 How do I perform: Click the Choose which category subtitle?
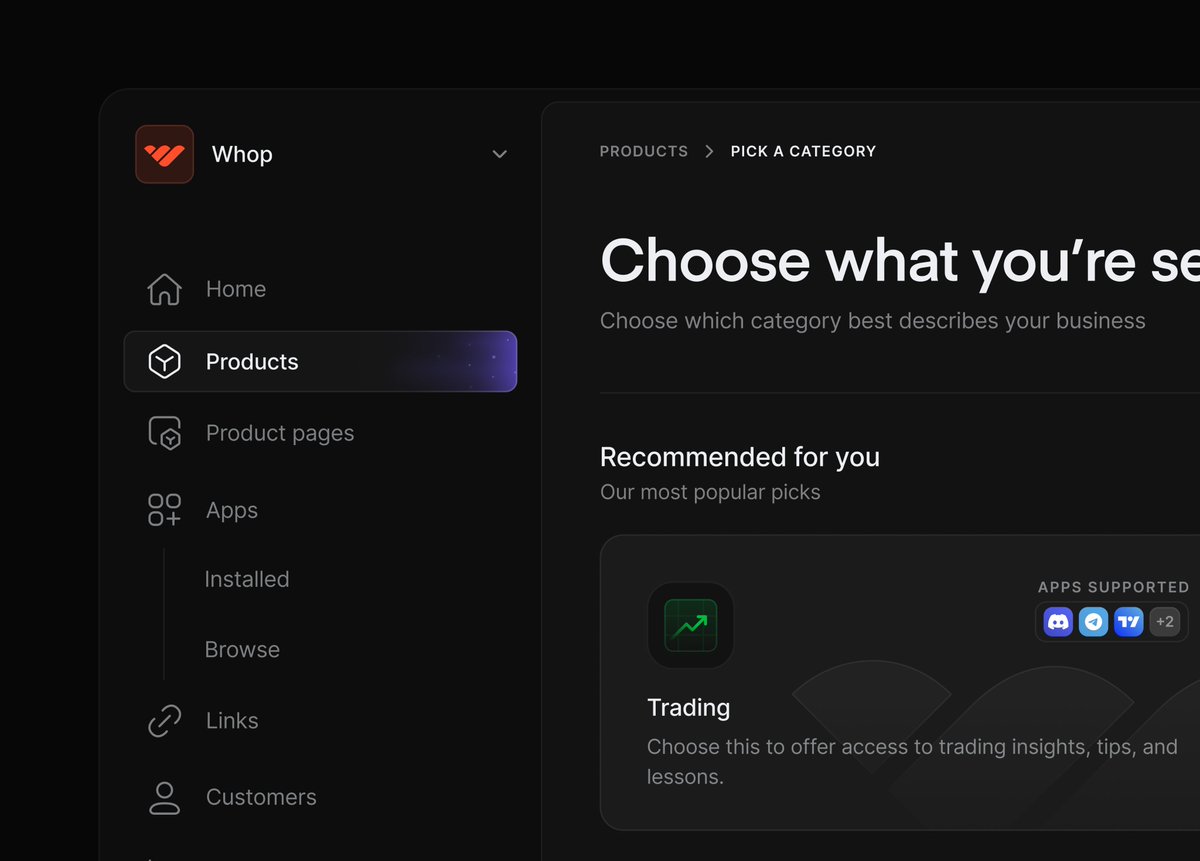(x=873, y=321)
